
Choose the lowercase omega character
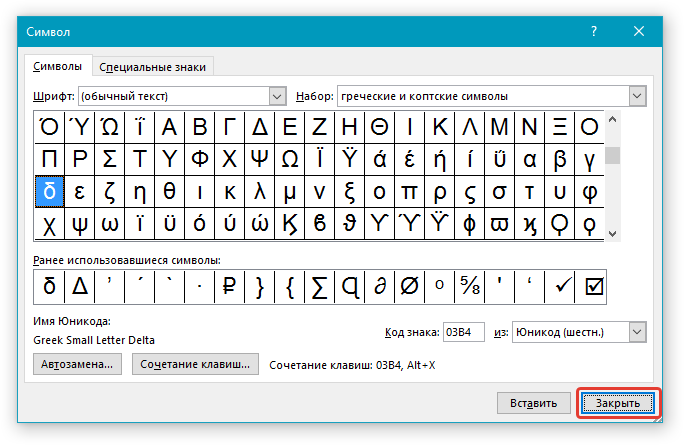click(109, 224)
